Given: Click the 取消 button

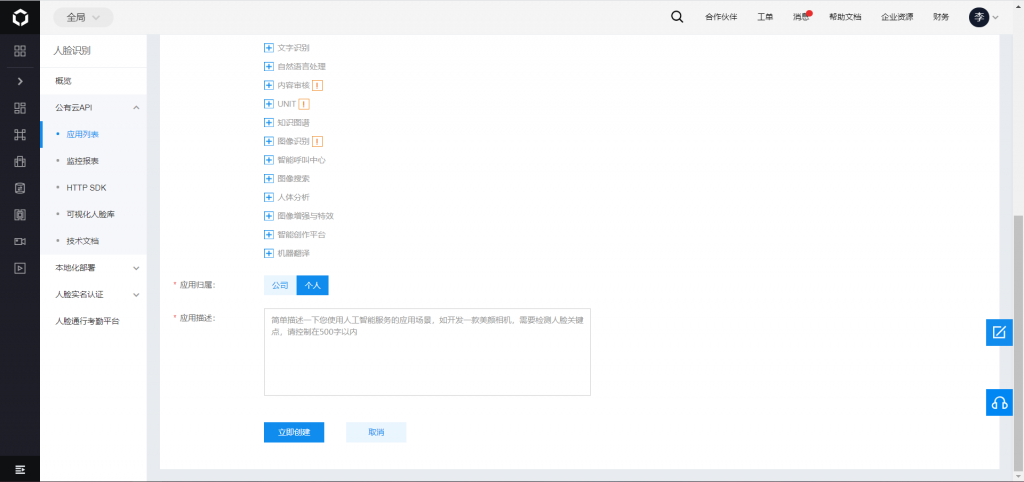Looking at the screenshot, I should [376, 432].
